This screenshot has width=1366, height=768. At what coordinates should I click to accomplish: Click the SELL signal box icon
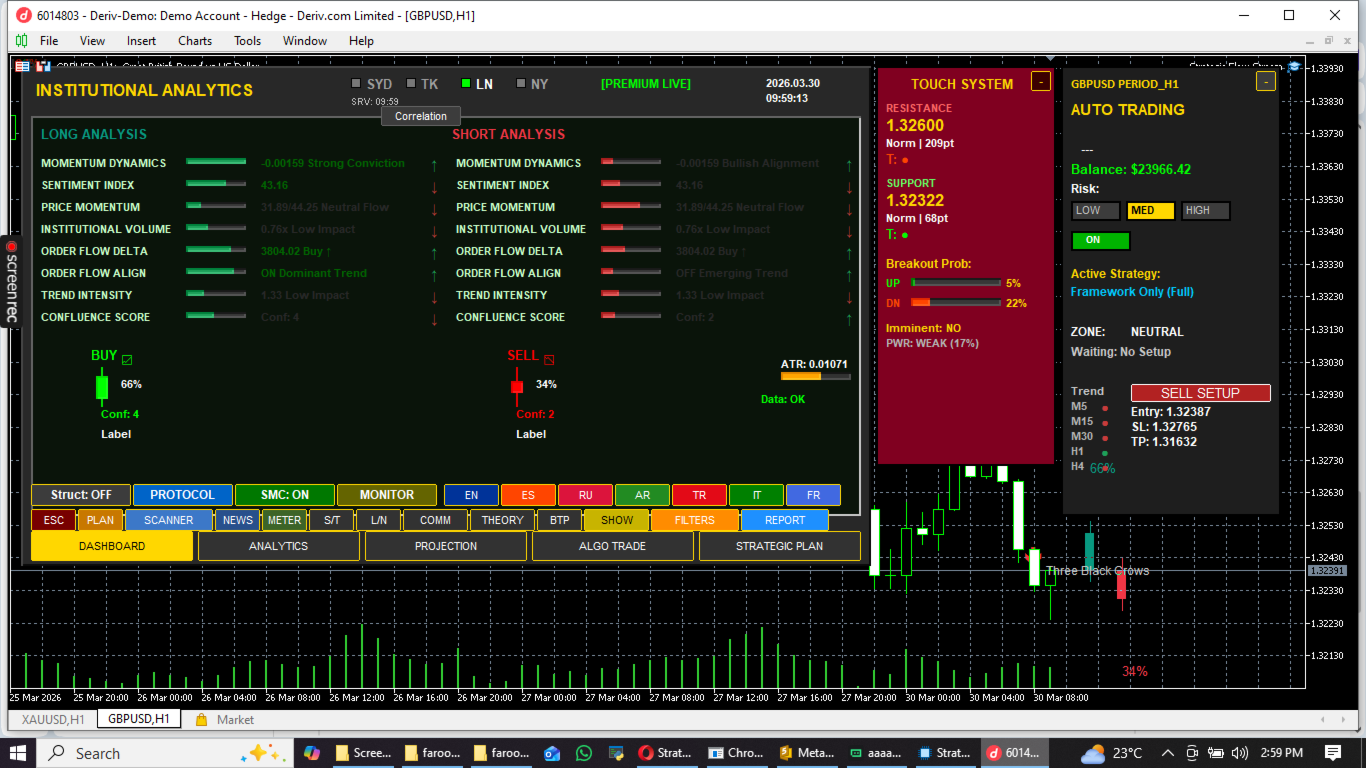(x=548, y=360)
